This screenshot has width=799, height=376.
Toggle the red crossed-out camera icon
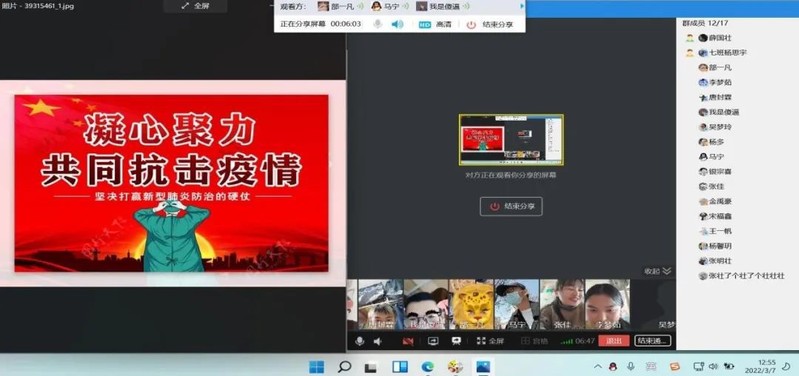[x=408, y=341]
